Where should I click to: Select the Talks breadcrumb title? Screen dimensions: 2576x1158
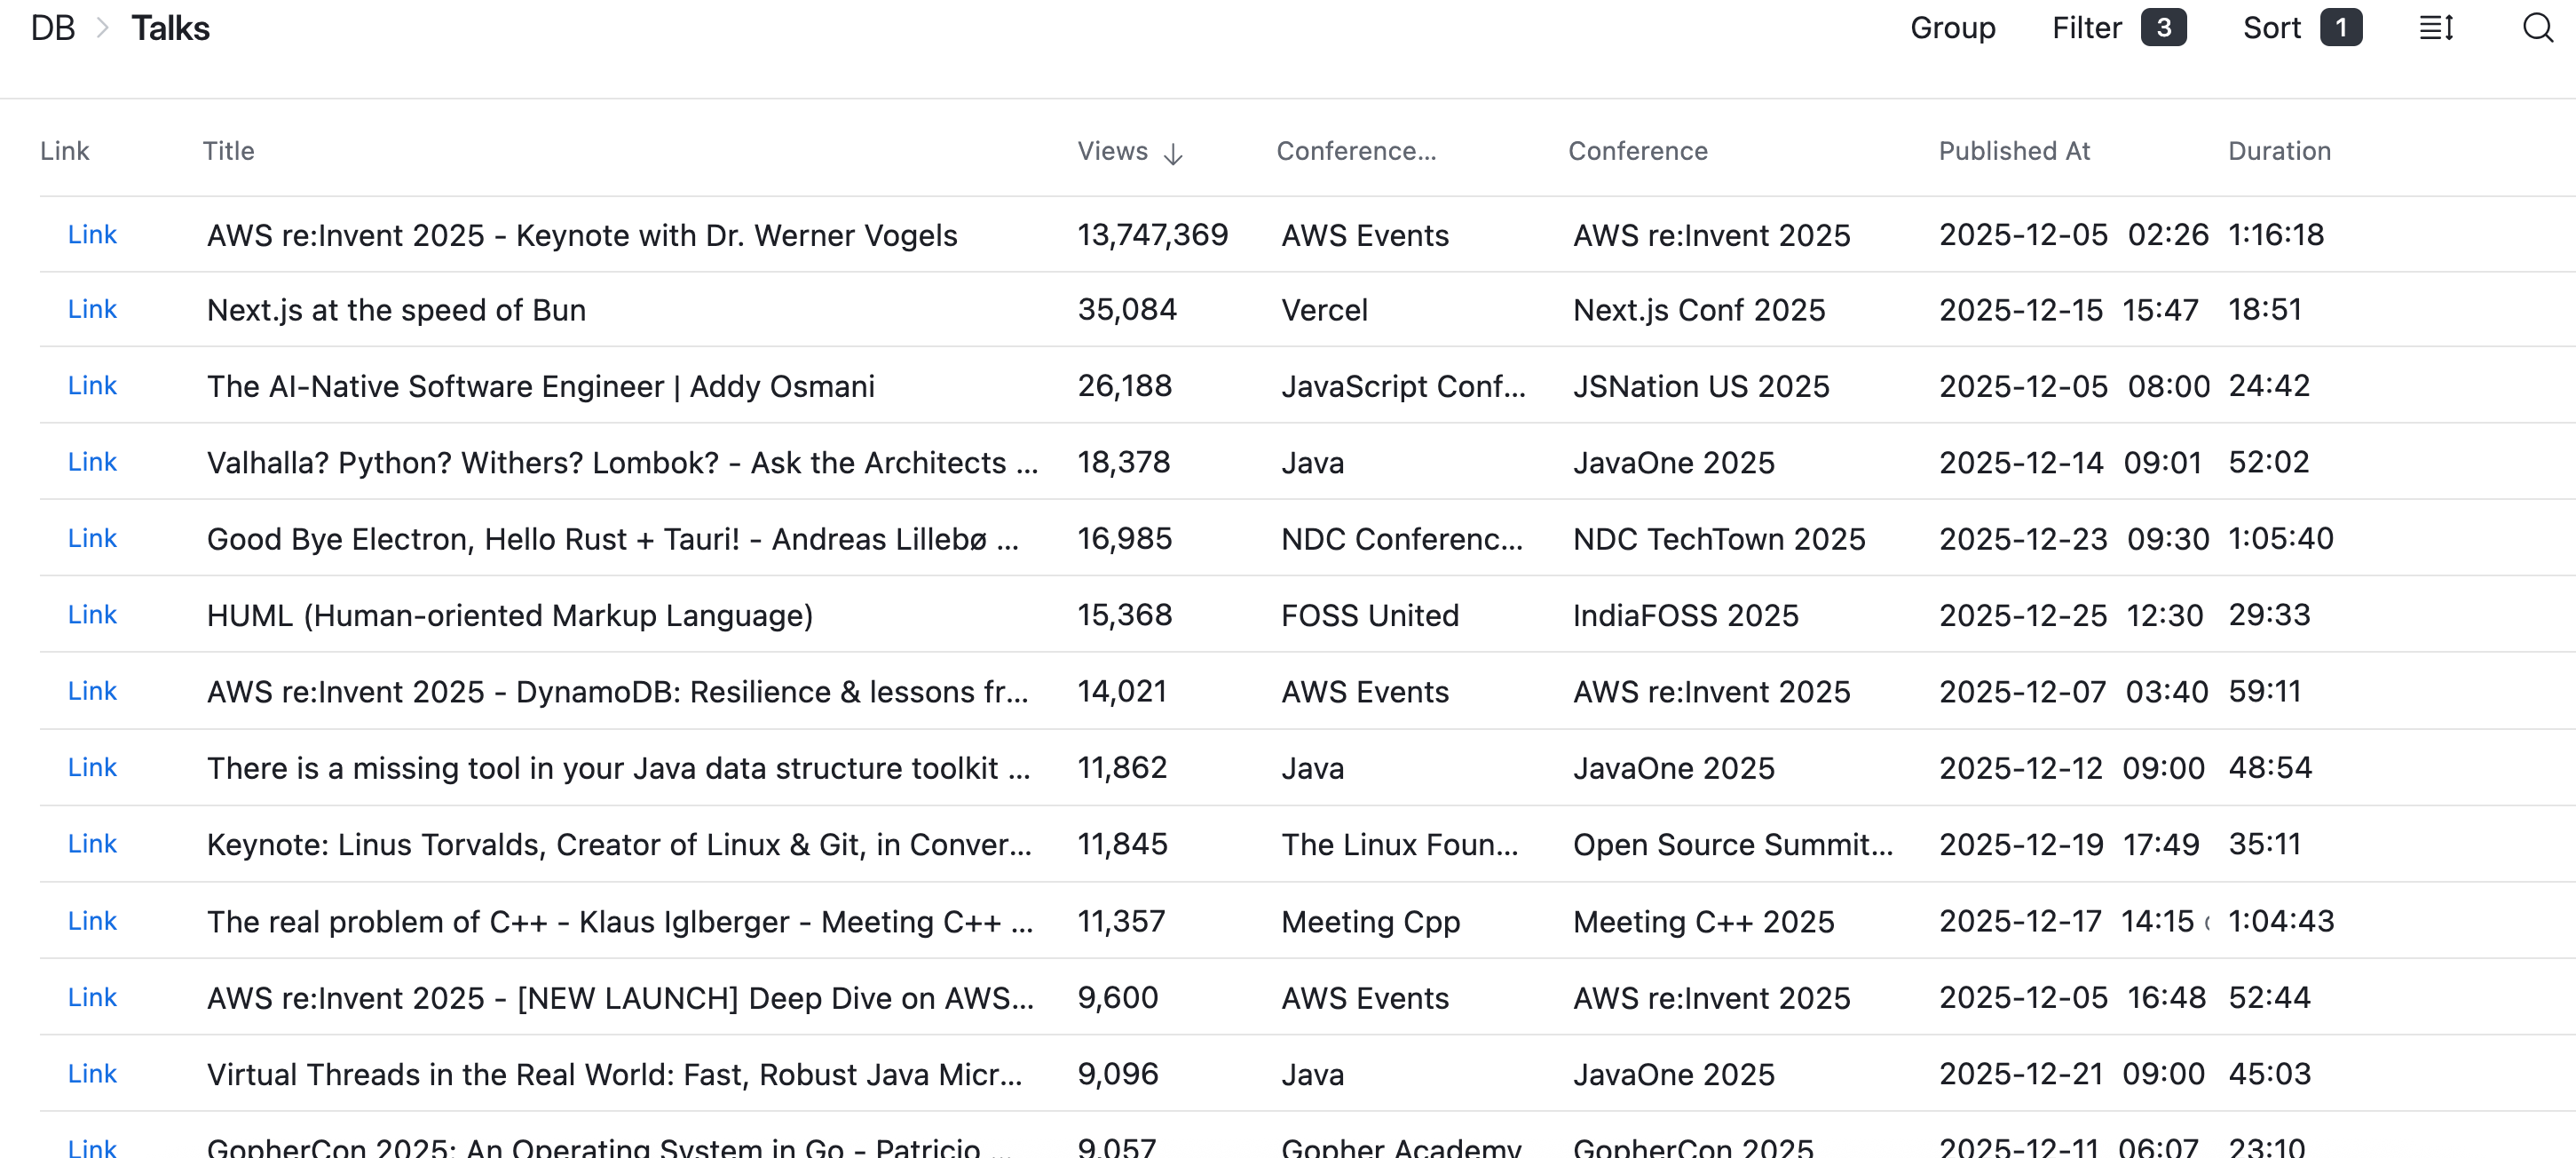click(170, 28)
